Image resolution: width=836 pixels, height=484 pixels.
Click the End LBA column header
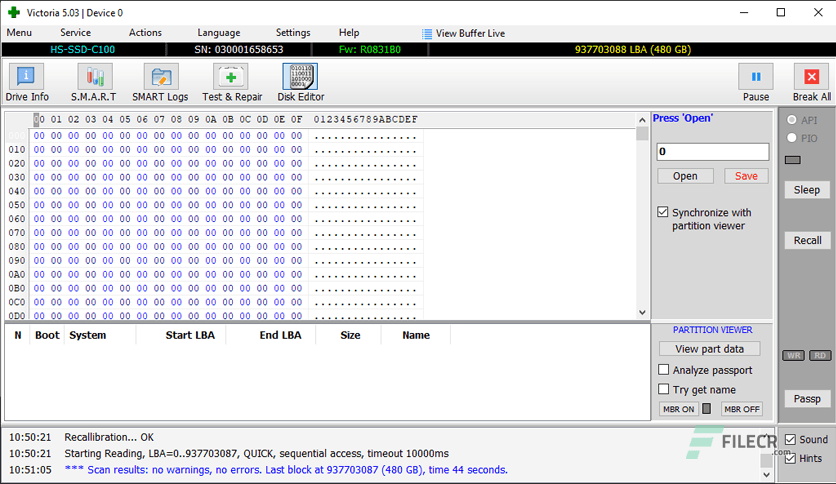[280, 335]
